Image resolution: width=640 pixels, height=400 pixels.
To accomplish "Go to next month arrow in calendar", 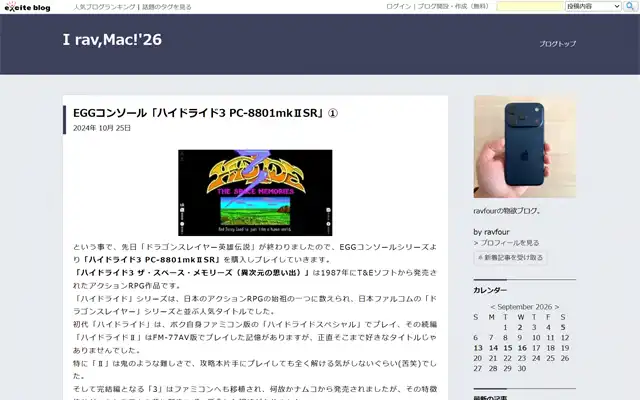I will 557,307.
